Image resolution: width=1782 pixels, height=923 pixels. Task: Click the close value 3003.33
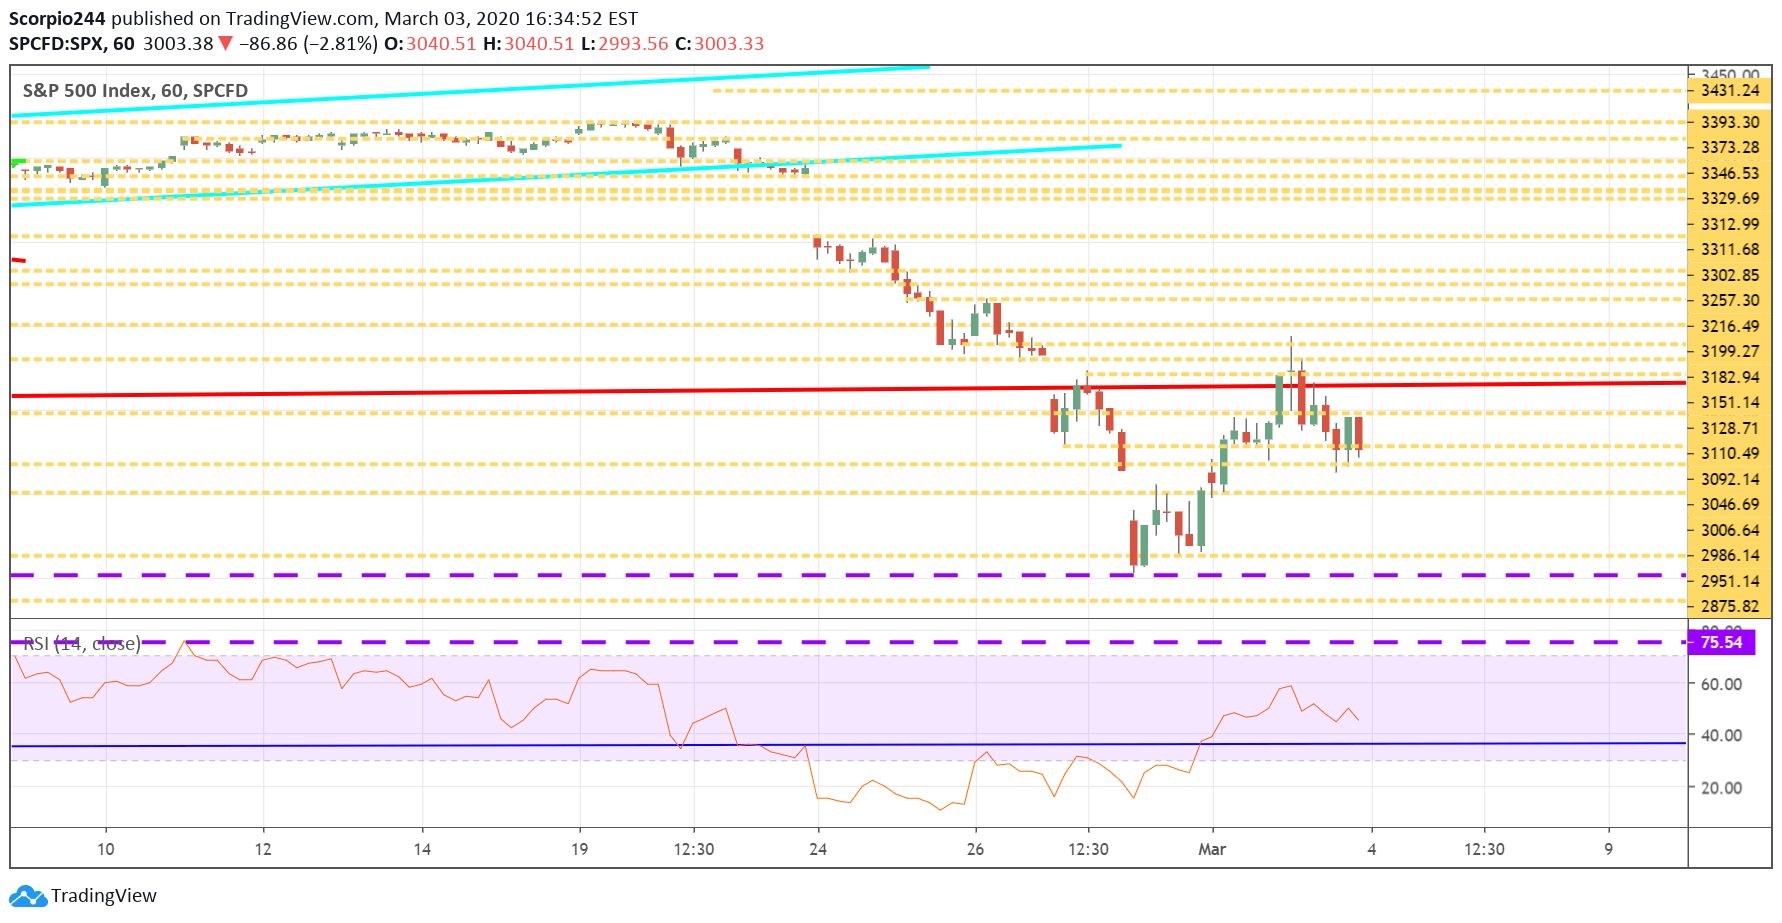[729, 44]
